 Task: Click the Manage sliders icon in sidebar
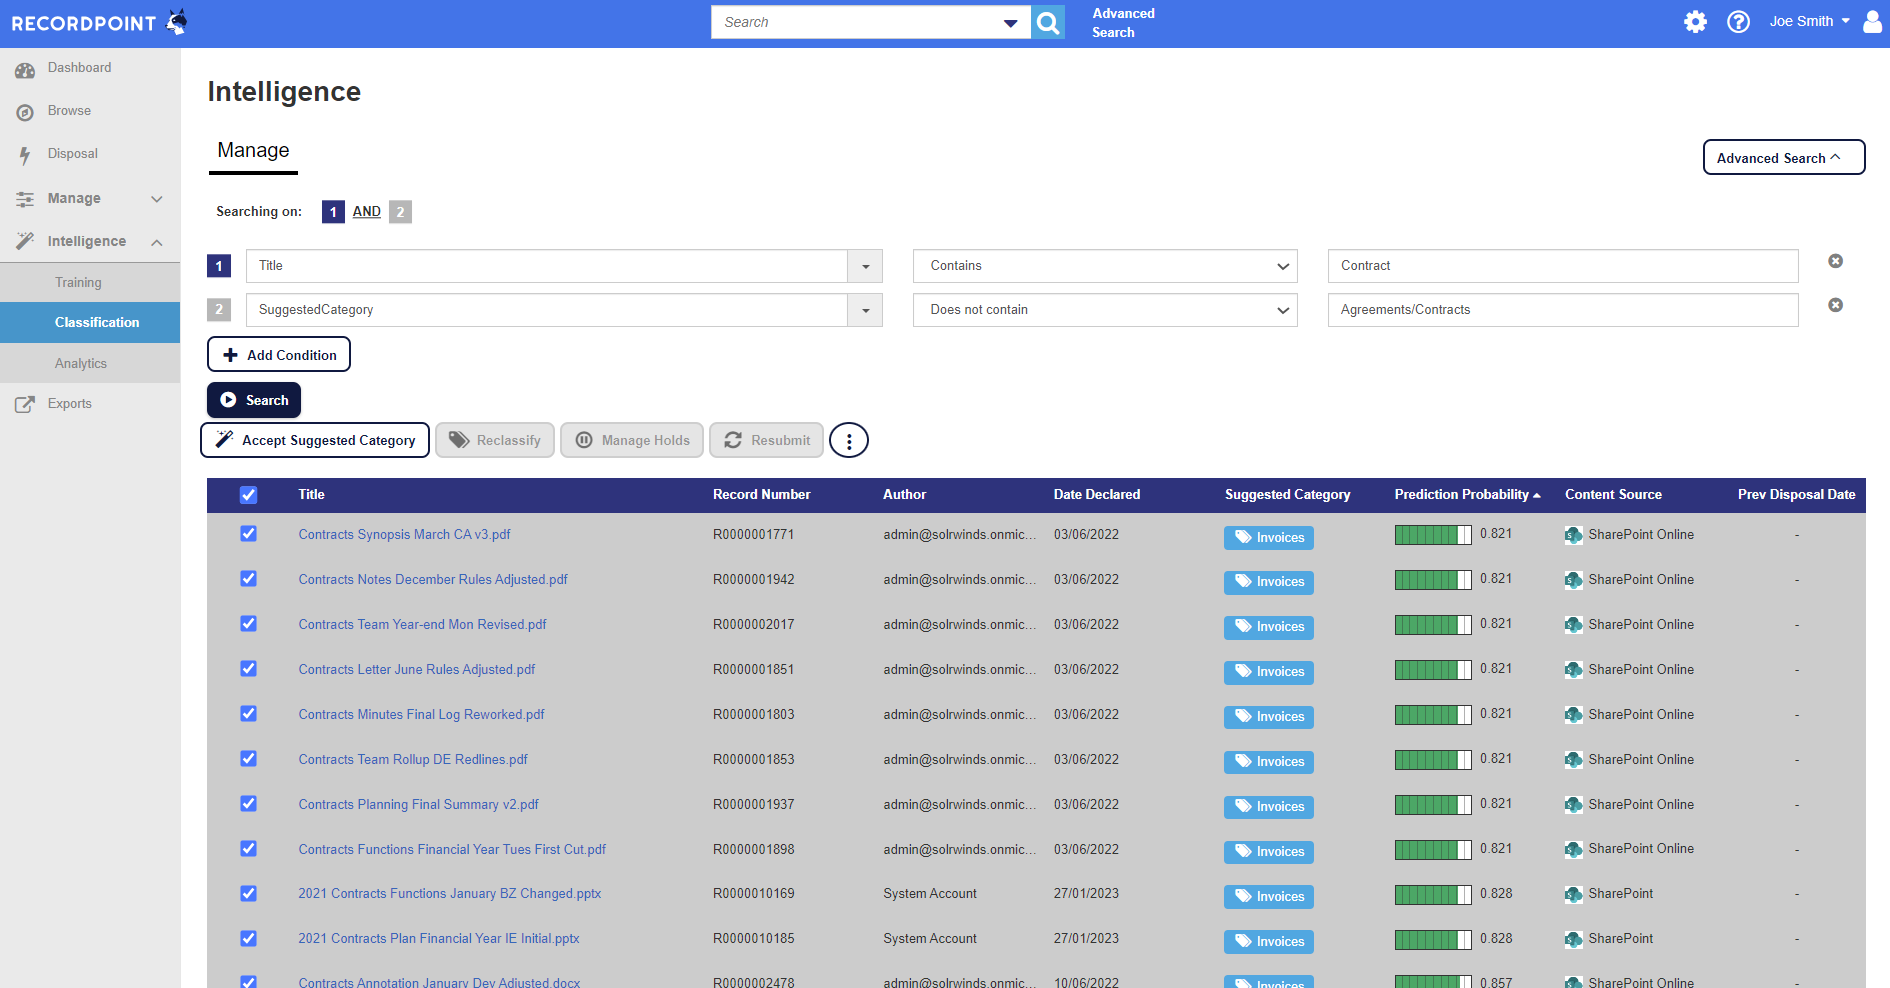click(x=25, y=199)
